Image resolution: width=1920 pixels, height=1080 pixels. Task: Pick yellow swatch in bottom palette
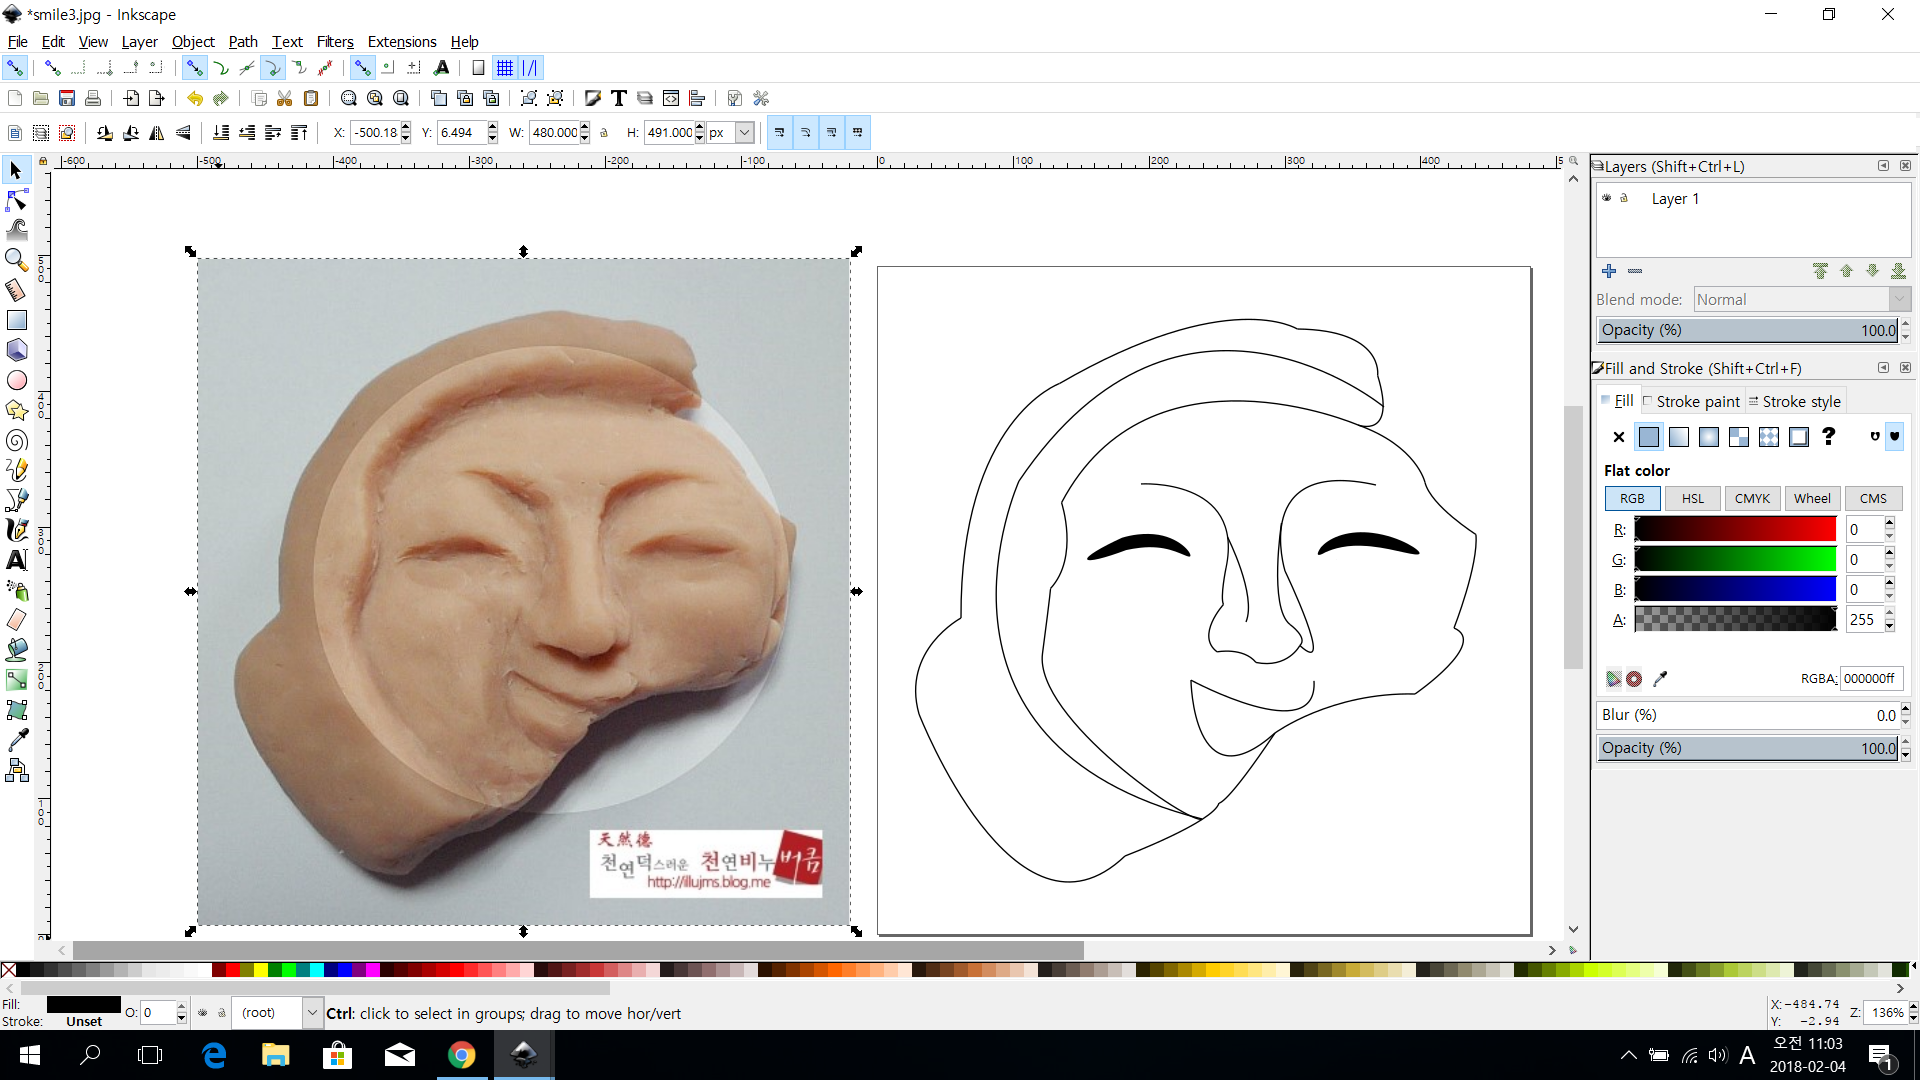tap(260, 970)
